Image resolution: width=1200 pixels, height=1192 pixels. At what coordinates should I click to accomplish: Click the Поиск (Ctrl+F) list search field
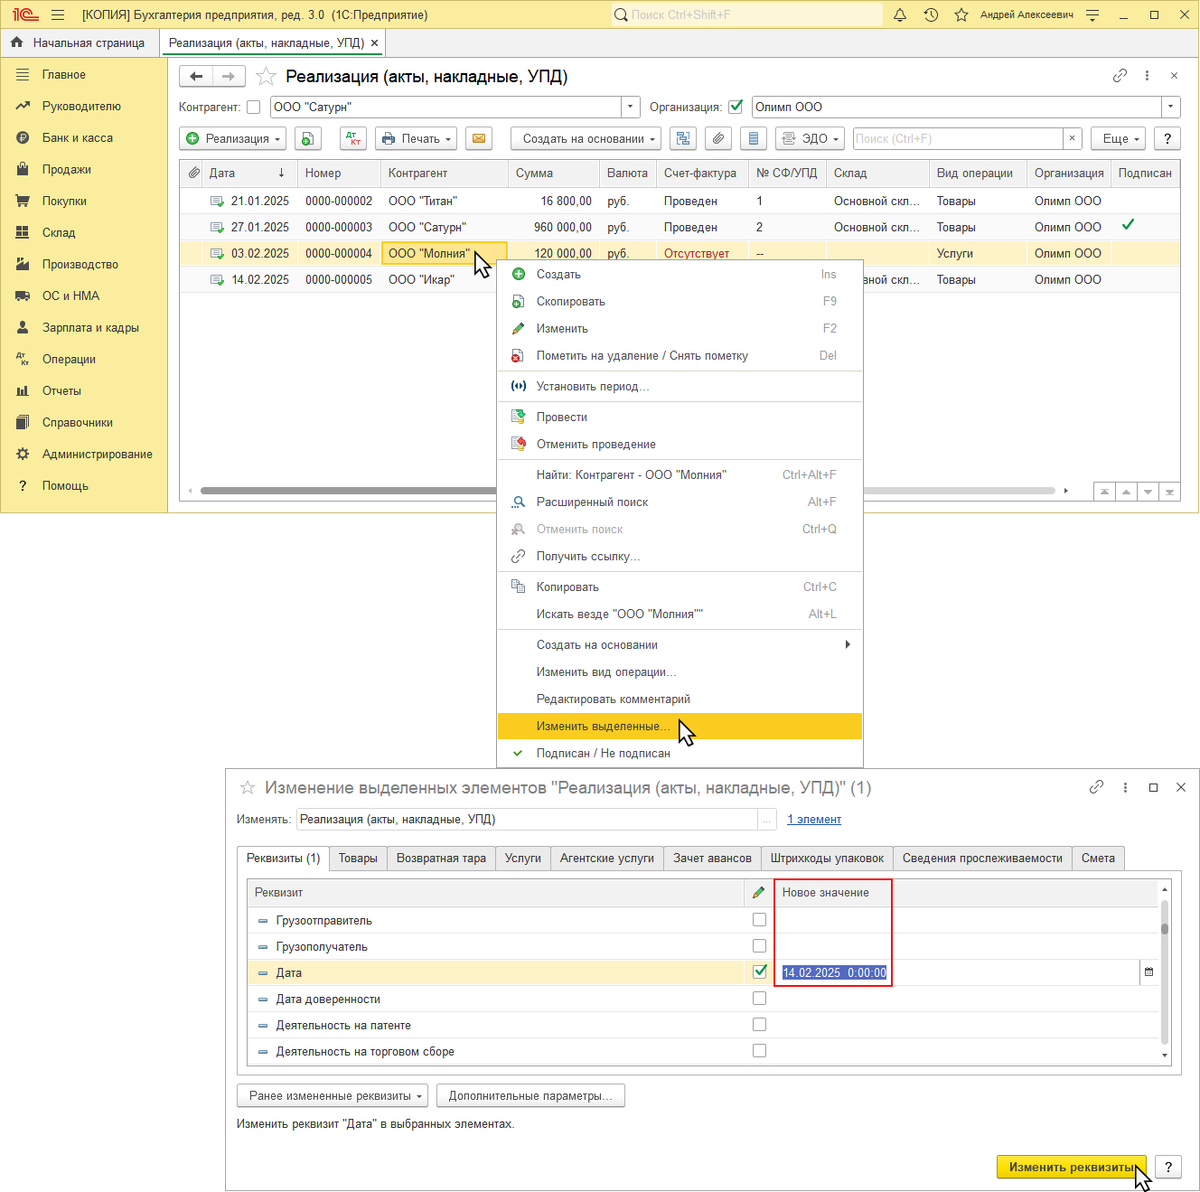tap(957, 139)
